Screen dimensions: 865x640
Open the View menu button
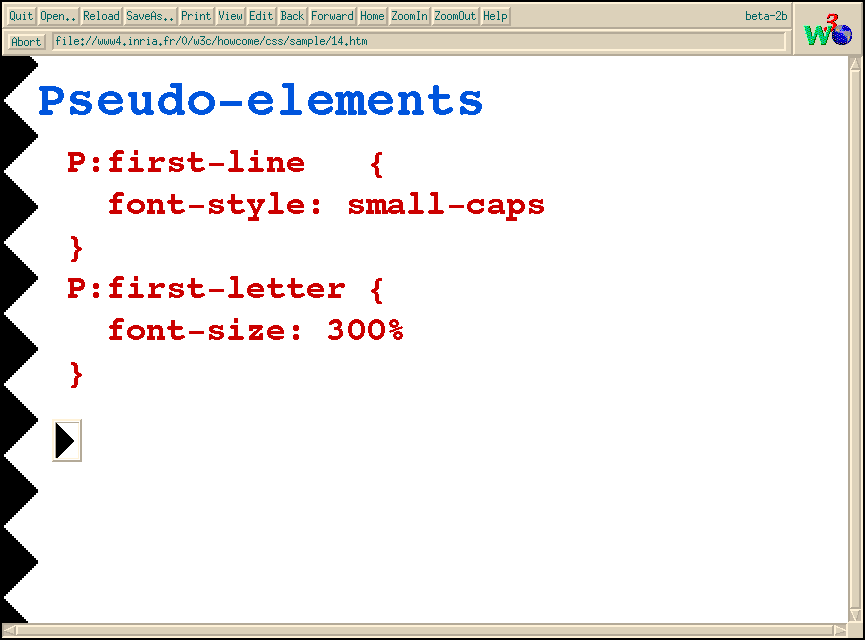[x=231, y=16]
